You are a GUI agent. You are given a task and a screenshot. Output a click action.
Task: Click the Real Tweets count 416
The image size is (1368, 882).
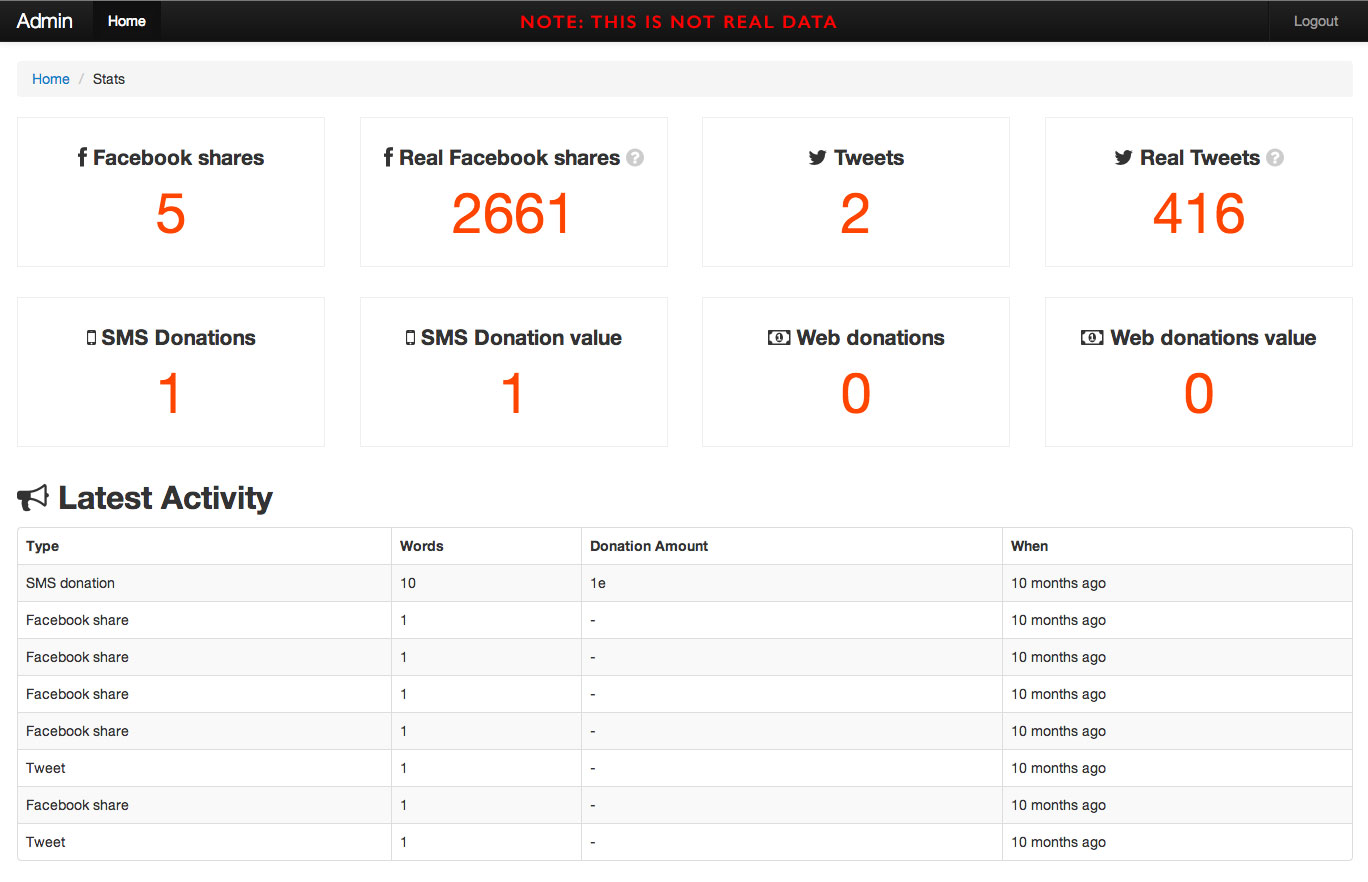click(1198, 214)
